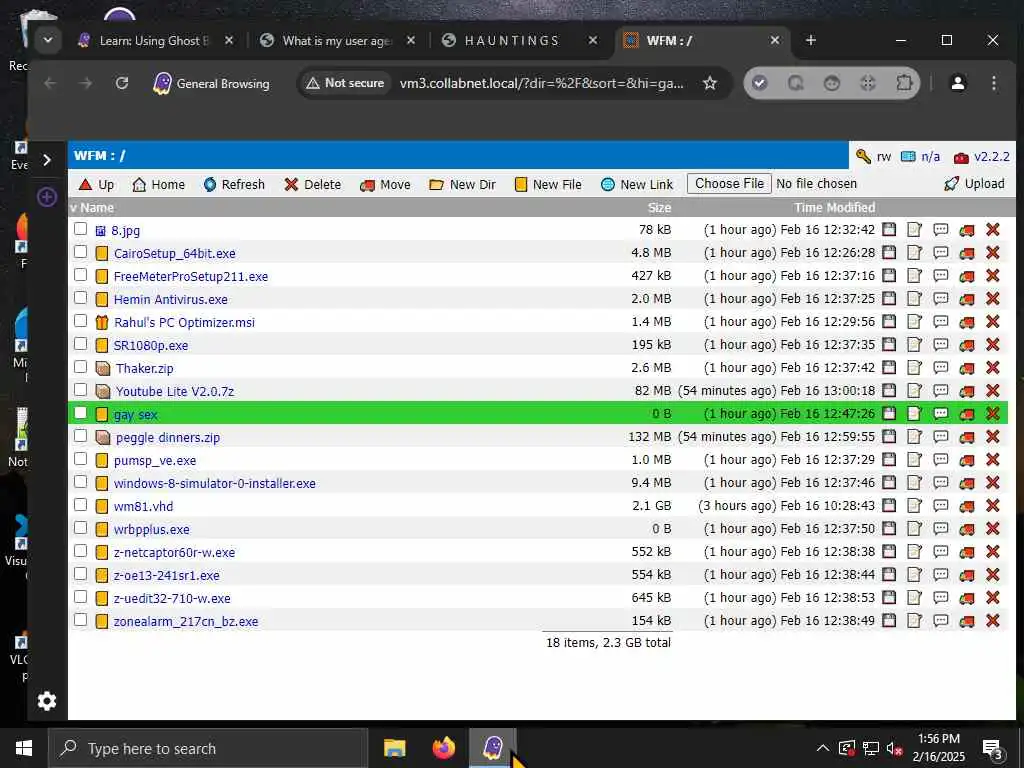This screenshot has width=1024, height=768.
Task: Click edit notepad icon for z-uedit32-710-w.exe
Action: [914, 598]
